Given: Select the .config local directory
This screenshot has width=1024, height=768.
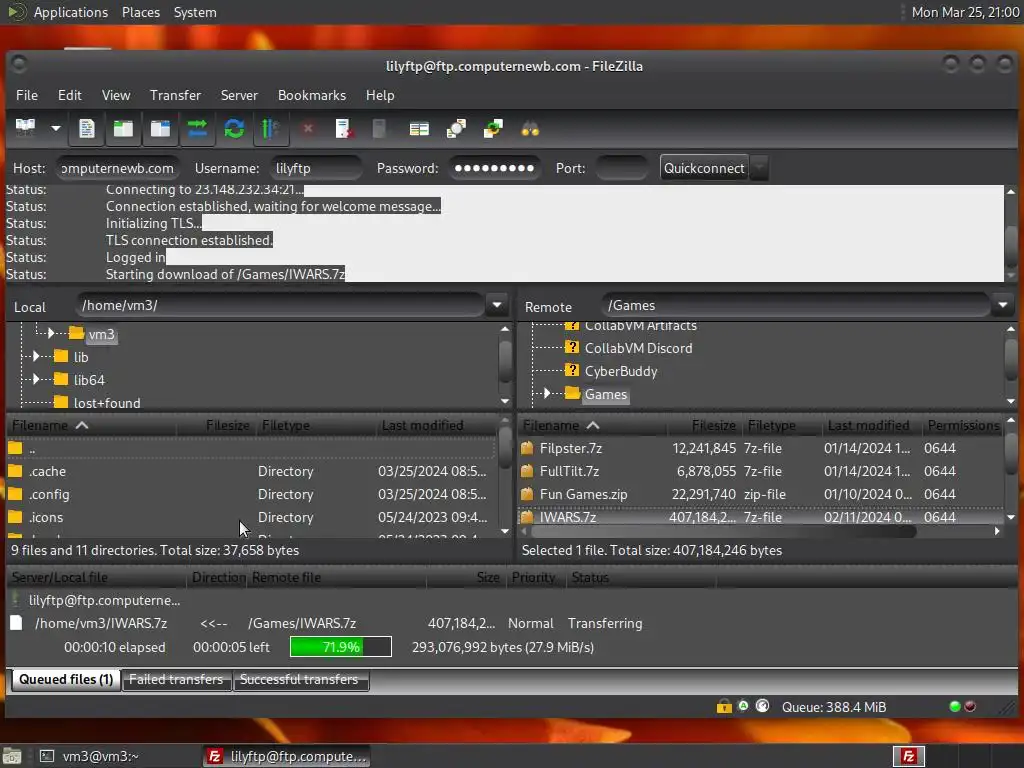Looking at the screenshot, I should pyautogui.click(x=250, y=494).
